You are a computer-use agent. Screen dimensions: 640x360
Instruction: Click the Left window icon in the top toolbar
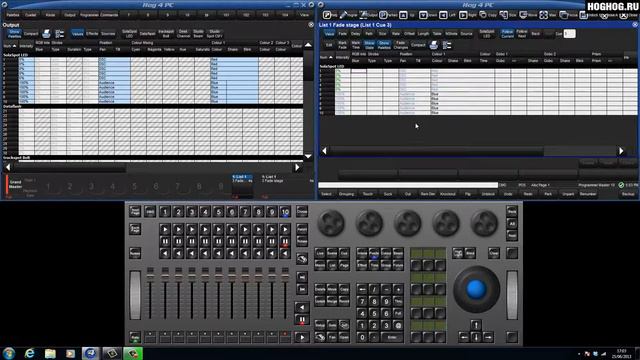pos(443,15)
